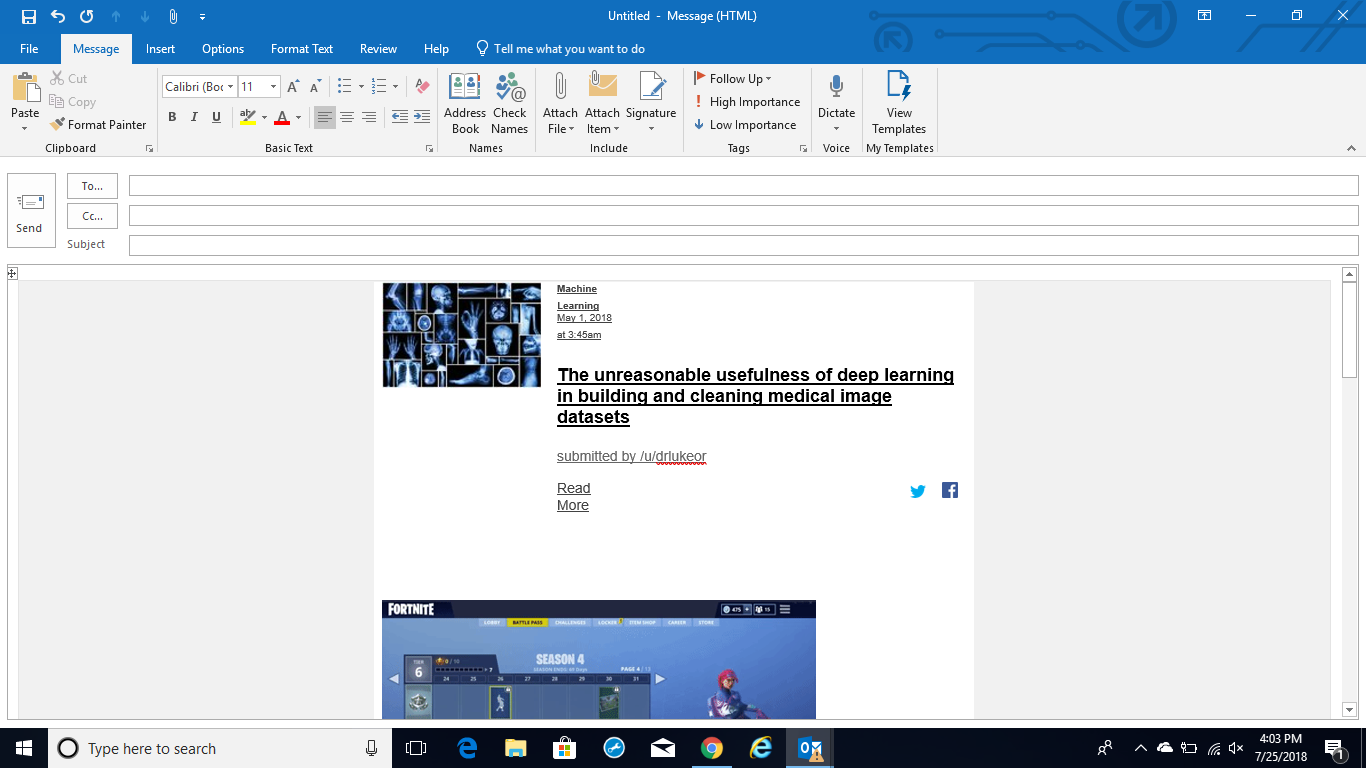
Task: Grow the font size with the larger A icon
Action: [293, 87]
